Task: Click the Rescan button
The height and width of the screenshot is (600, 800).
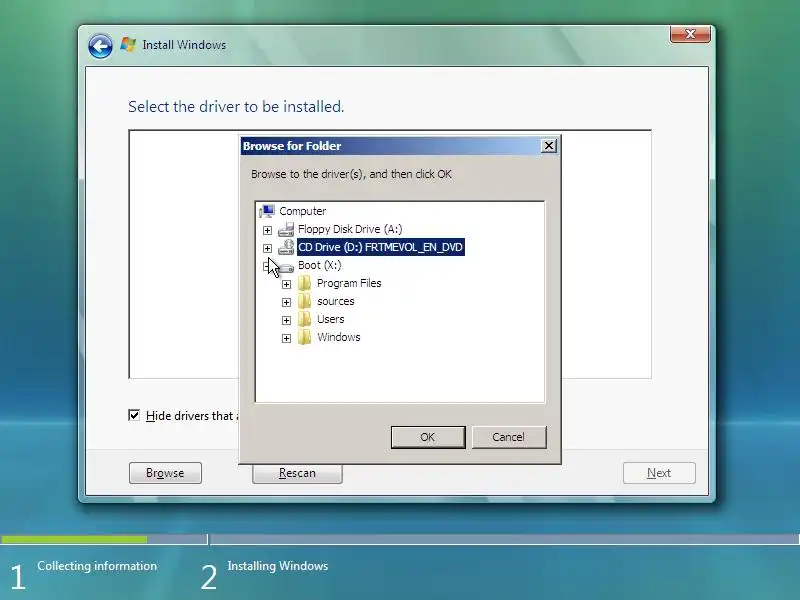Action: tap(297, 473)
